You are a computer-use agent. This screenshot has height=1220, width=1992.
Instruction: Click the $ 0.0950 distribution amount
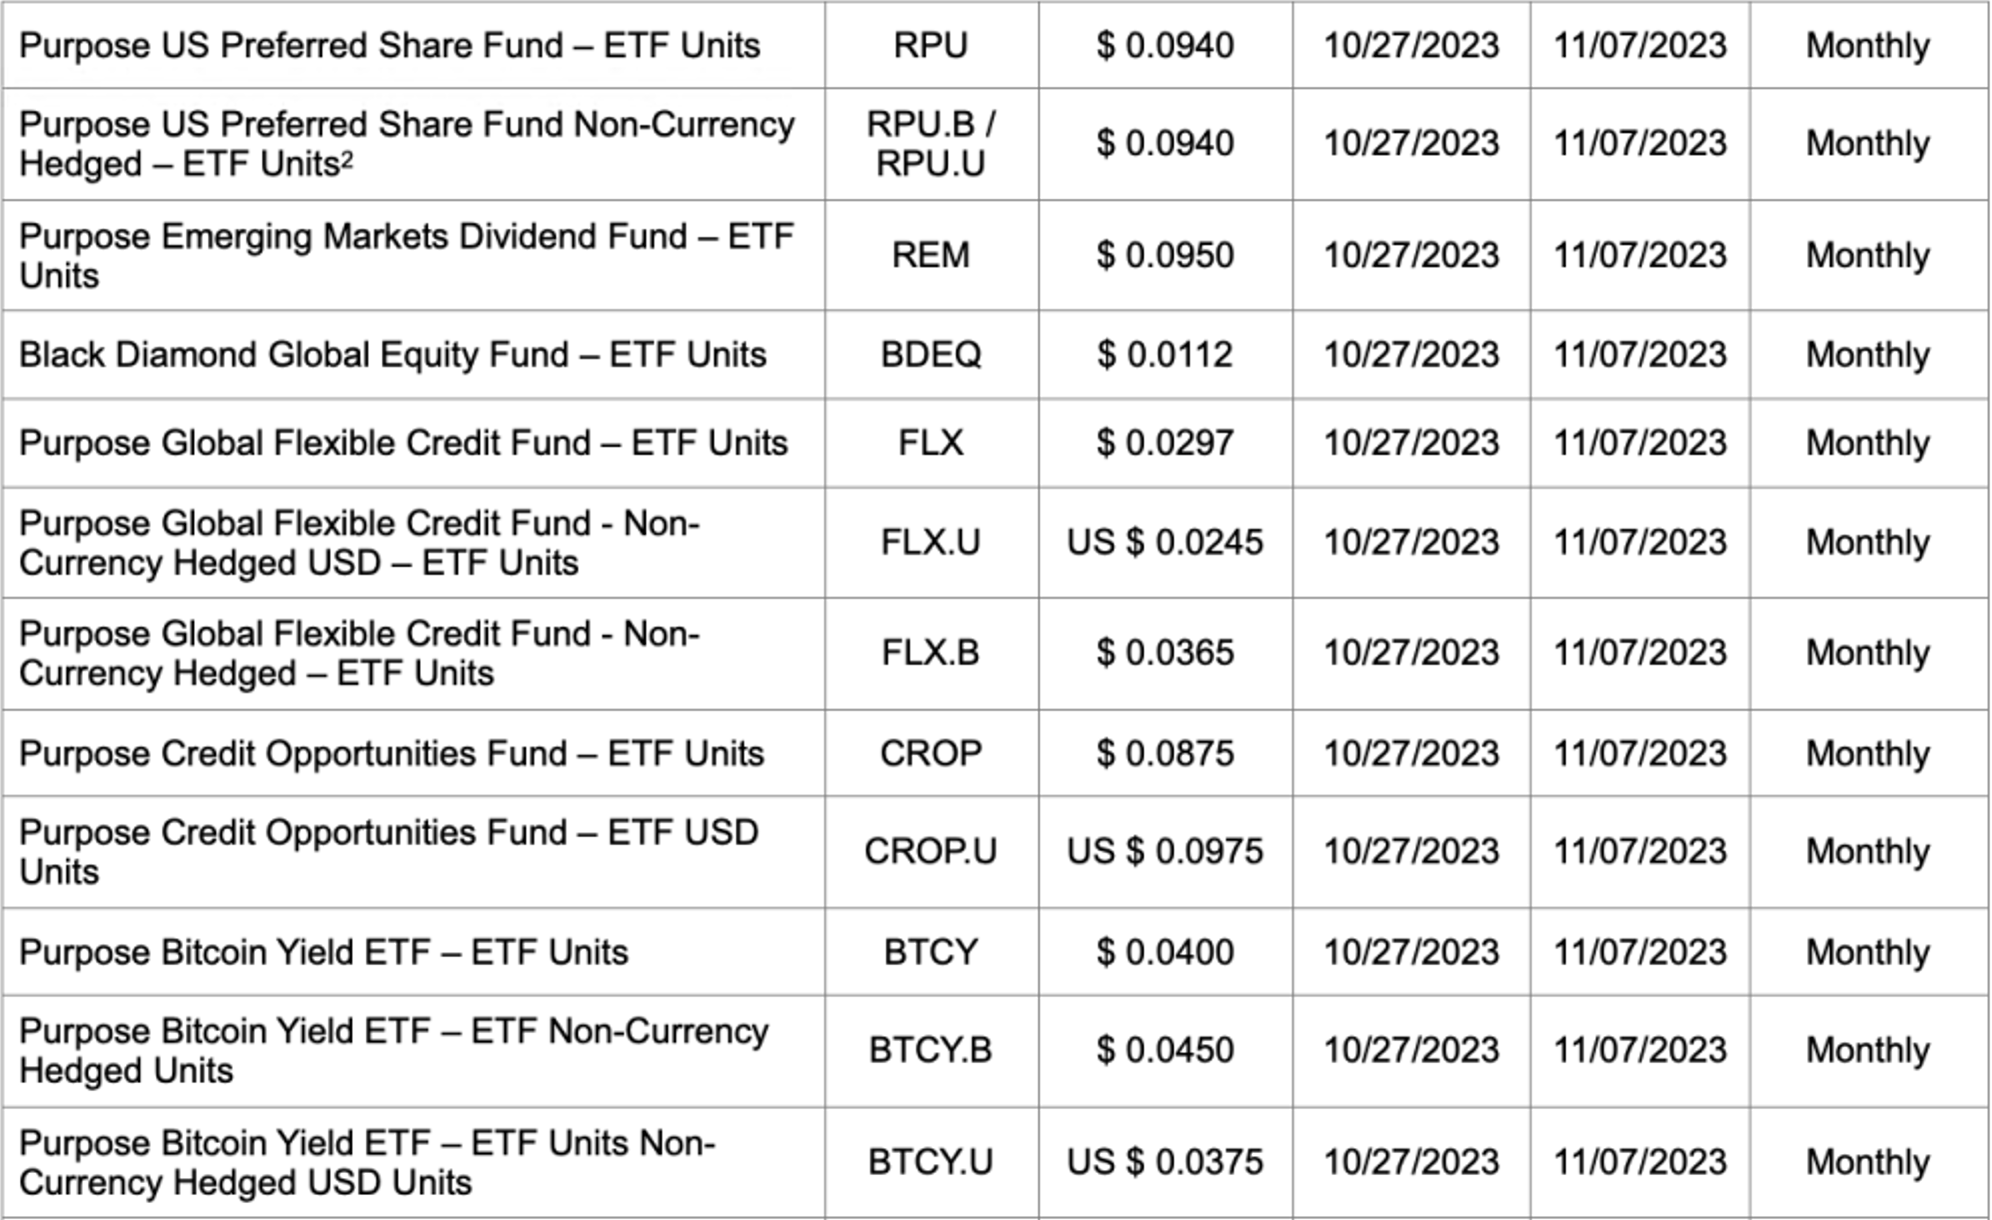[1164, 256]
